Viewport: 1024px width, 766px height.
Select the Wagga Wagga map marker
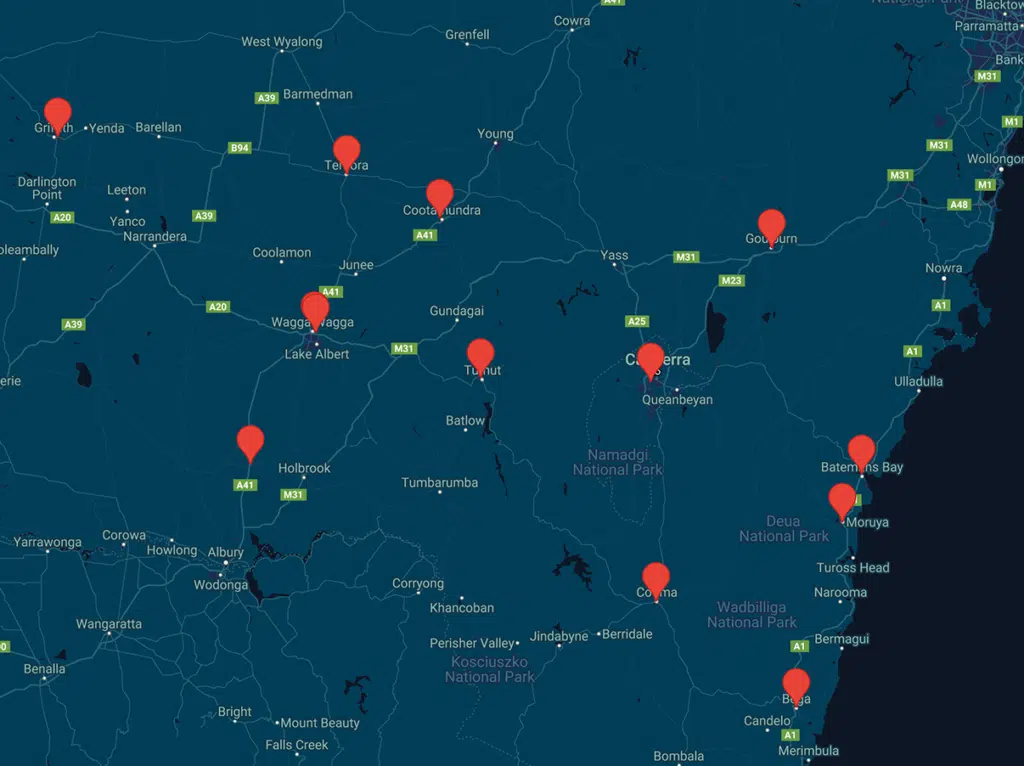click(x=315, y=309)
